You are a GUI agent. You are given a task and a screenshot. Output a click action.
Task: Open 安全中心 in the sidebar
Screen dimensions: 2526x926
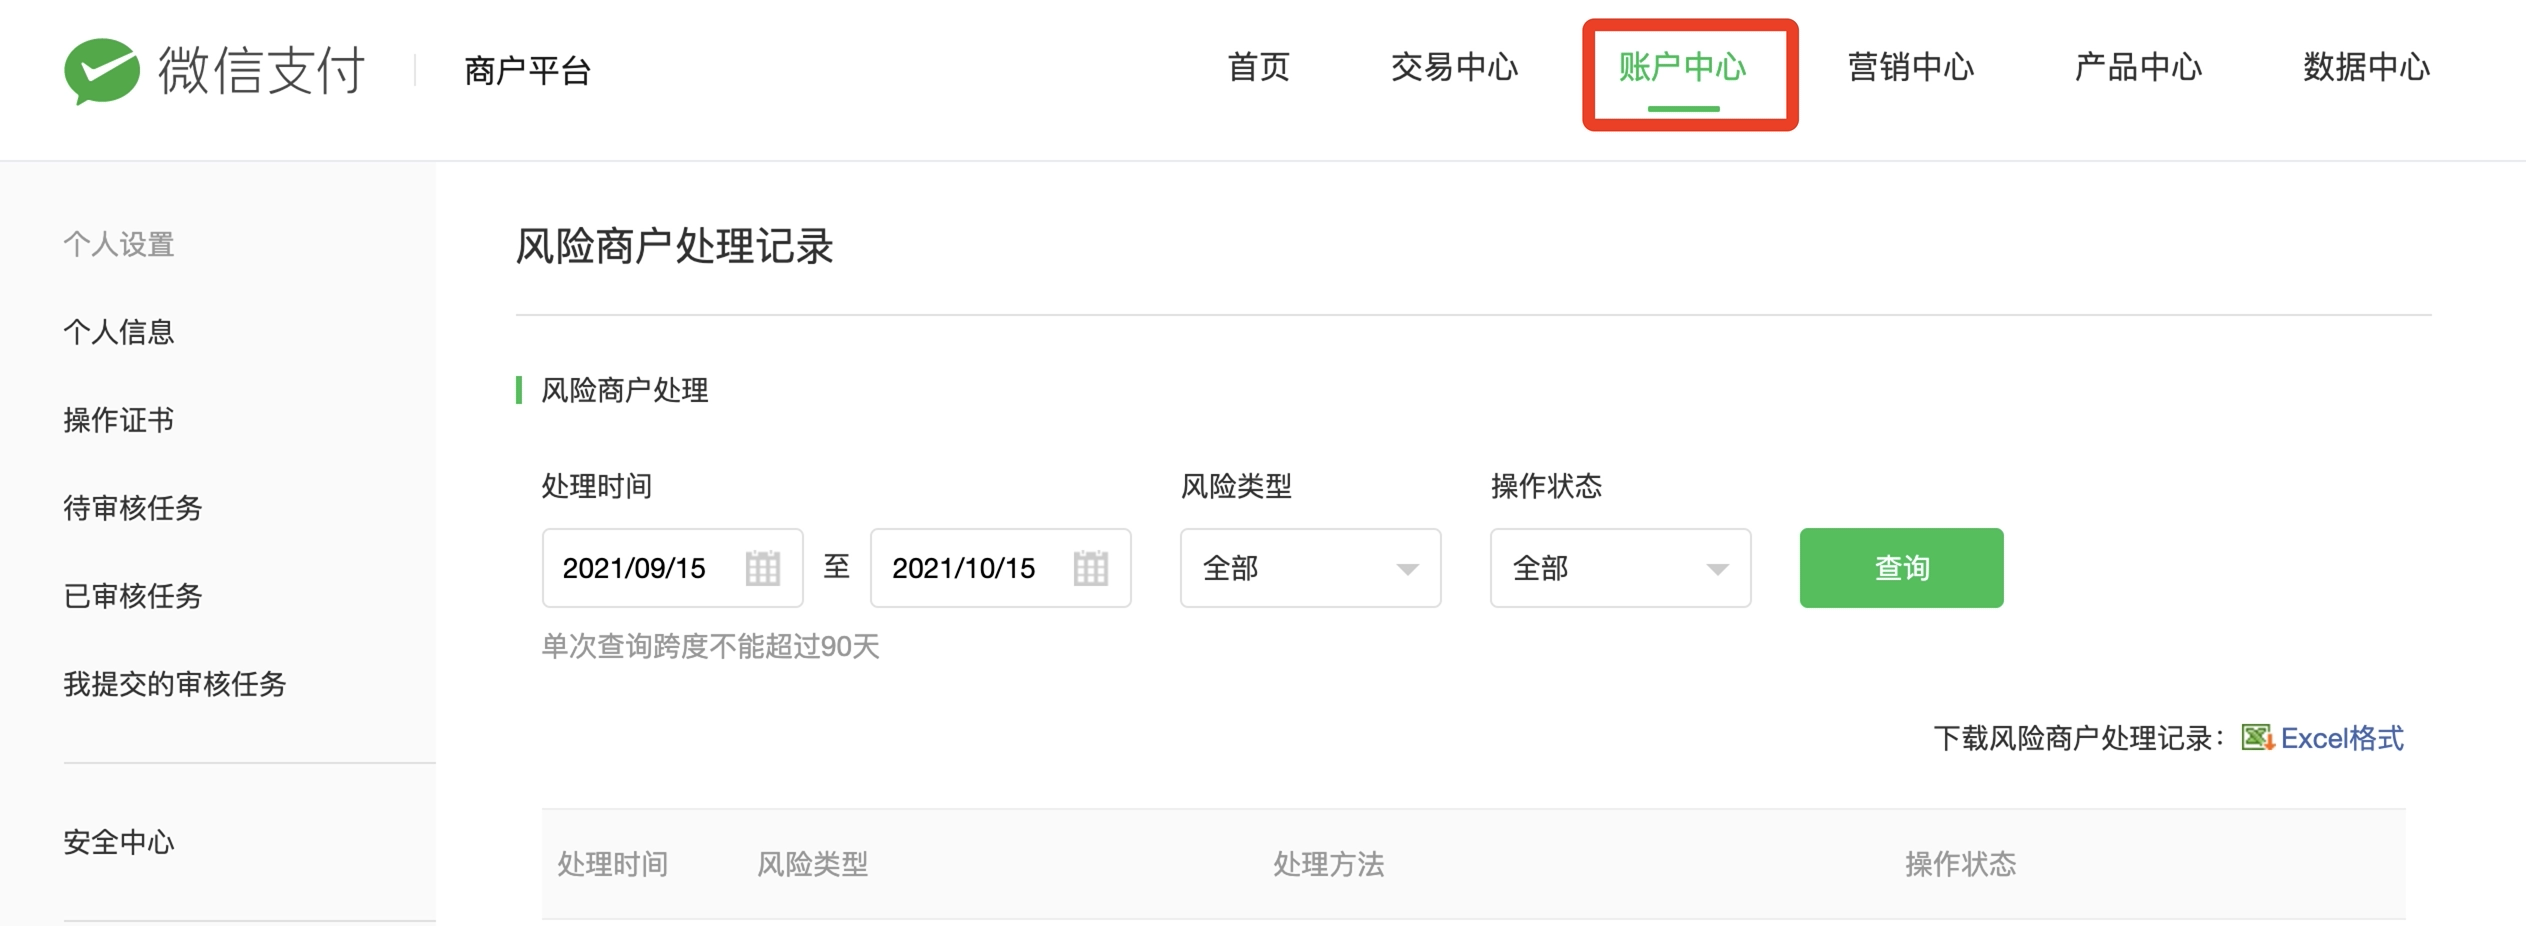tap(119, 842)
